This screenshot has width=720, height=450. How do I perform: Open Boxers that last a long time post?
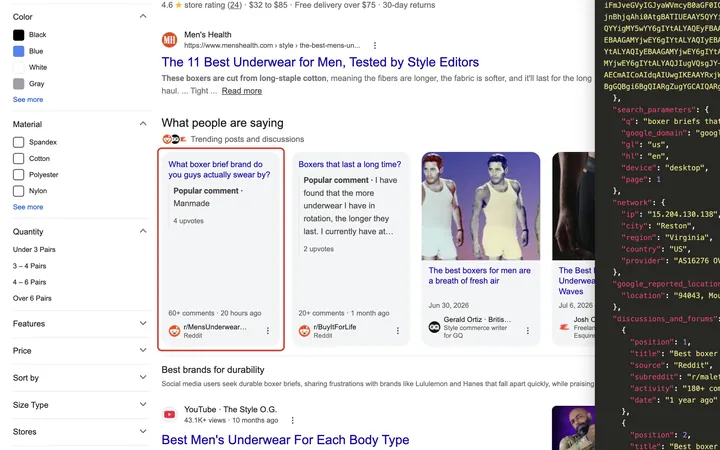click(349, 164)
